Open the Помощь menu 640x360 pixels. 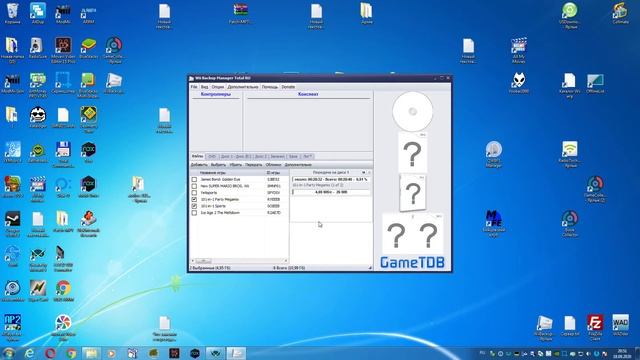click(269, 87)
